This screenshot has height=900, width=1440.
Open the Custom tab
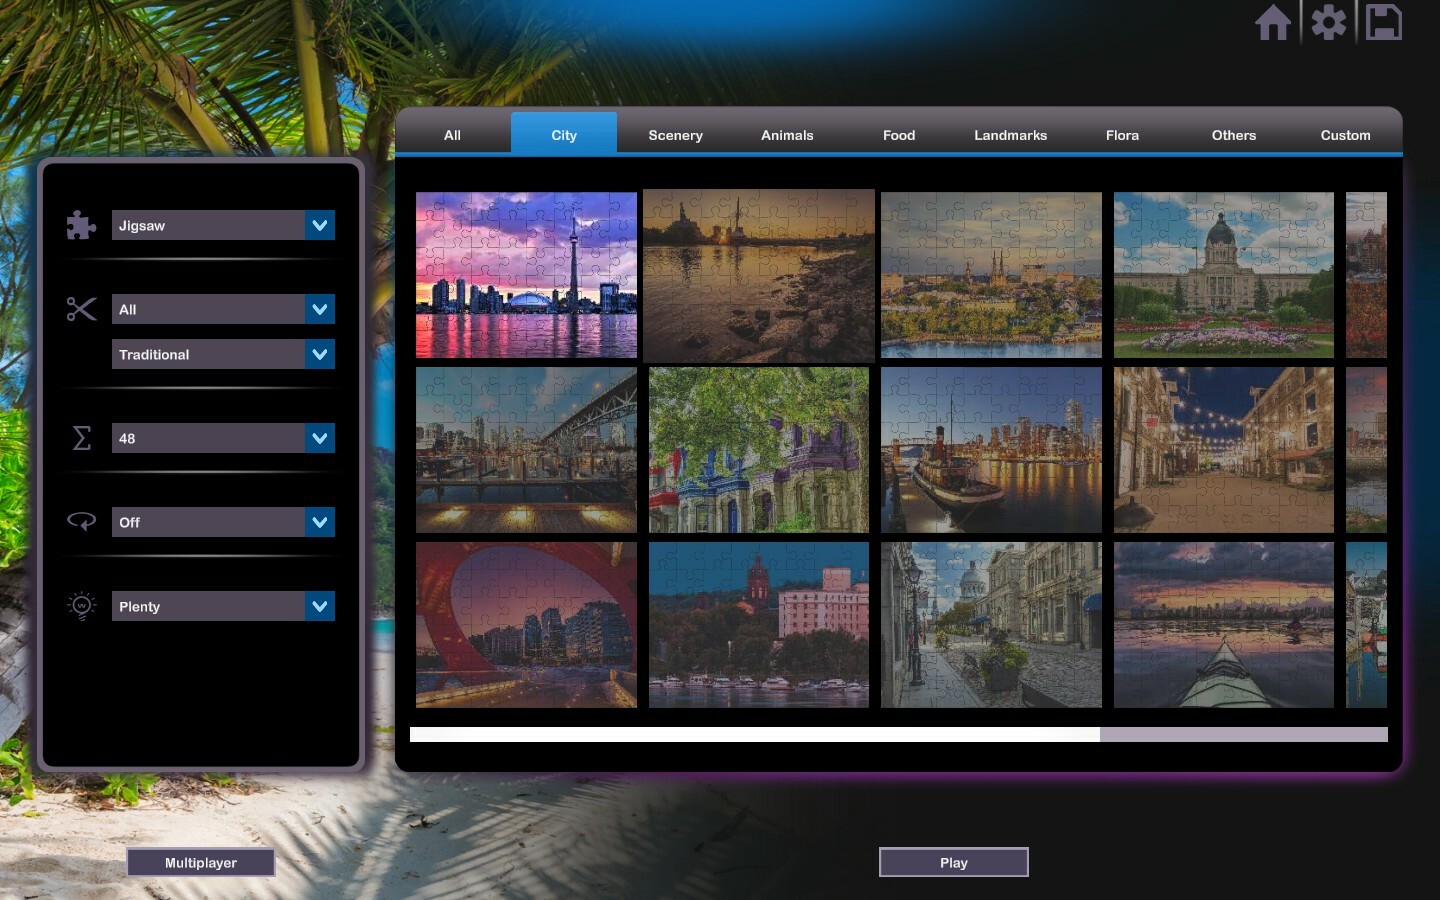pos(1345,135)
